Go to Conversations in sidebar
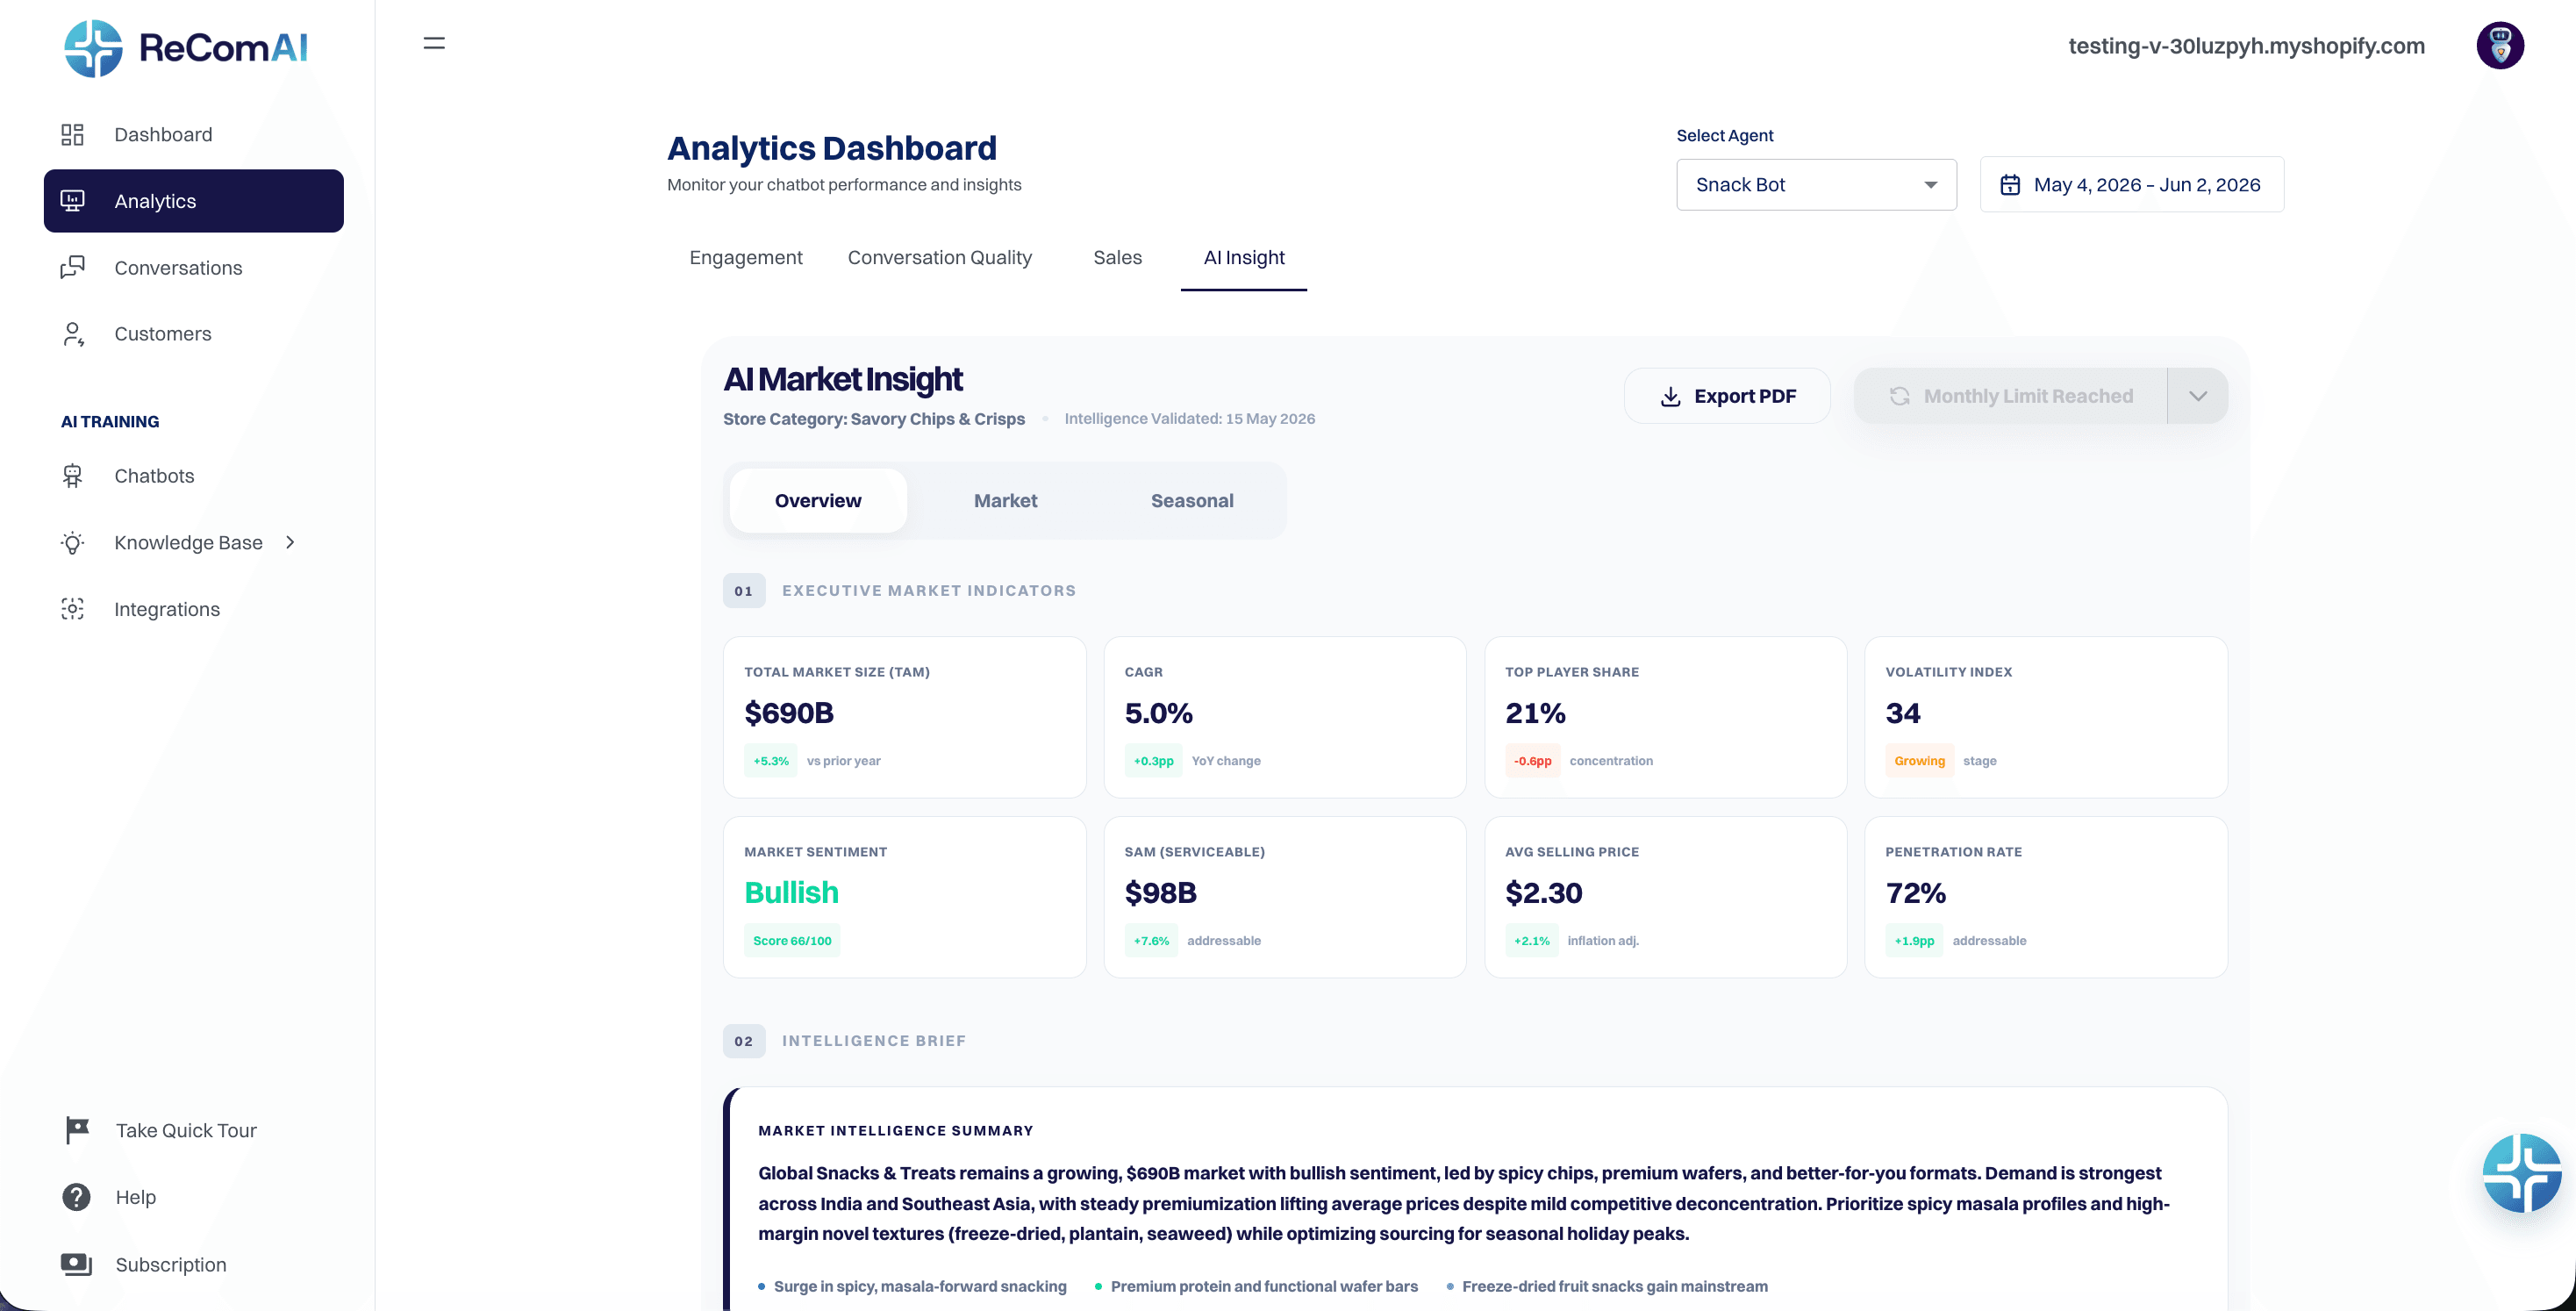The height and width of the screenshot is (1311, 2576). (193, 267)
